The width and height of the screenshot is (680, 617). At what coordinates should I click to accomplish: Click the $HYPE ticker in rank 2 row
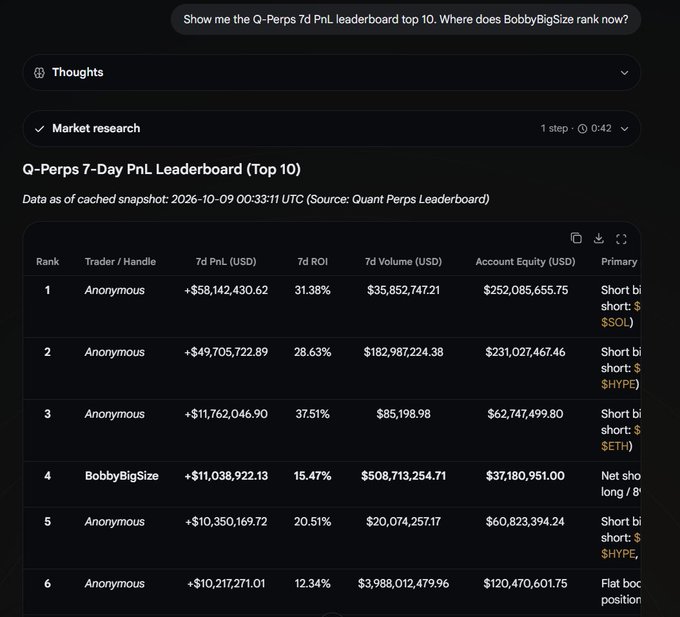point(618,384)
